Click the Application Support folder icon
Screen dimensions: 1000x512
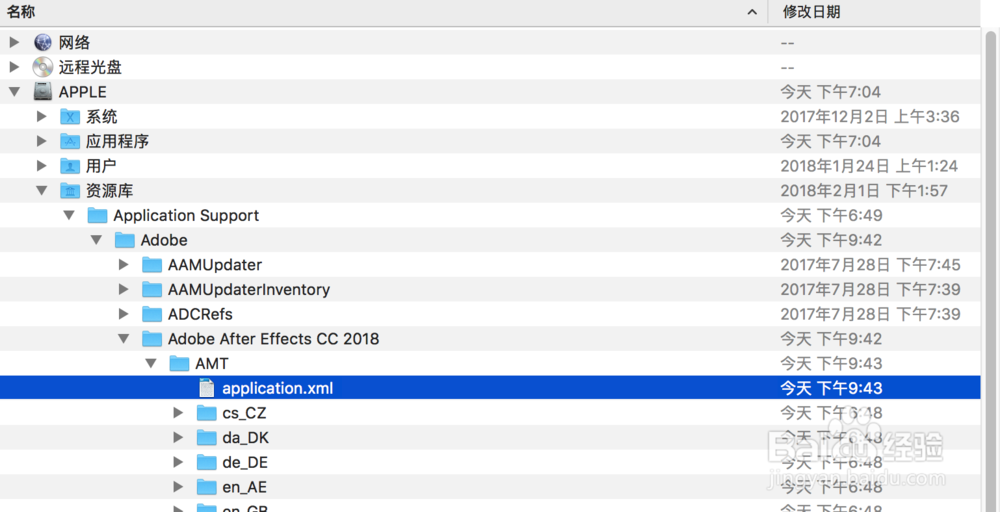click(98, 216)
